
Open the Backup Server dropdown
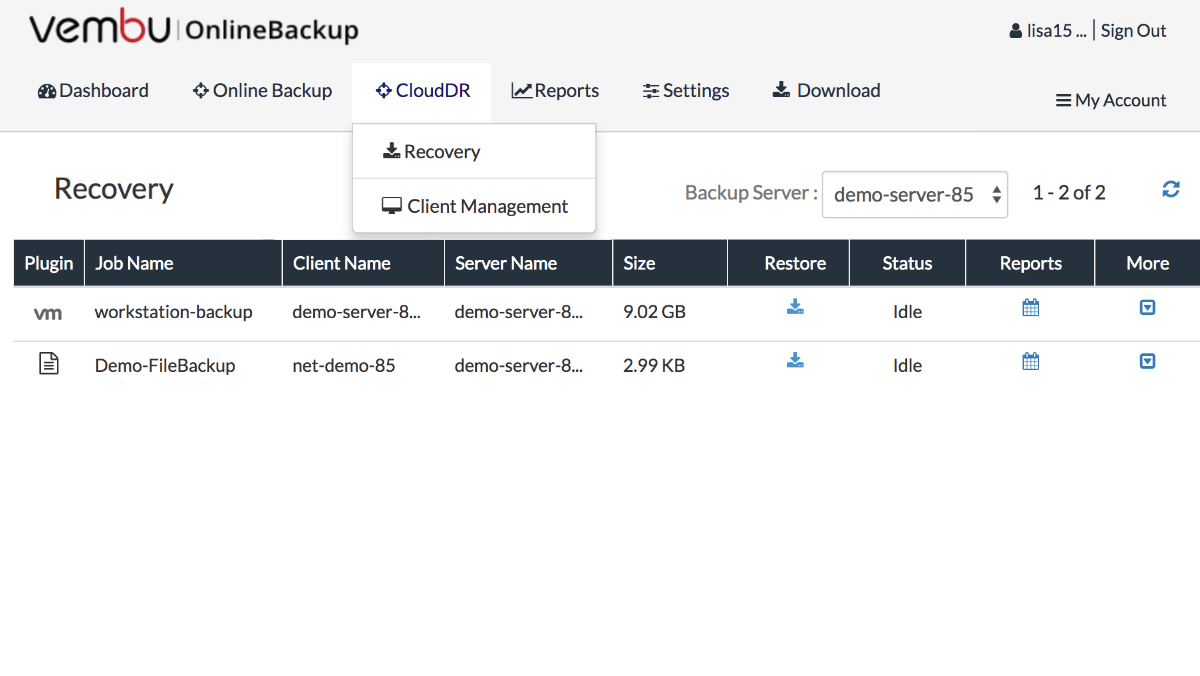[915, 194]
